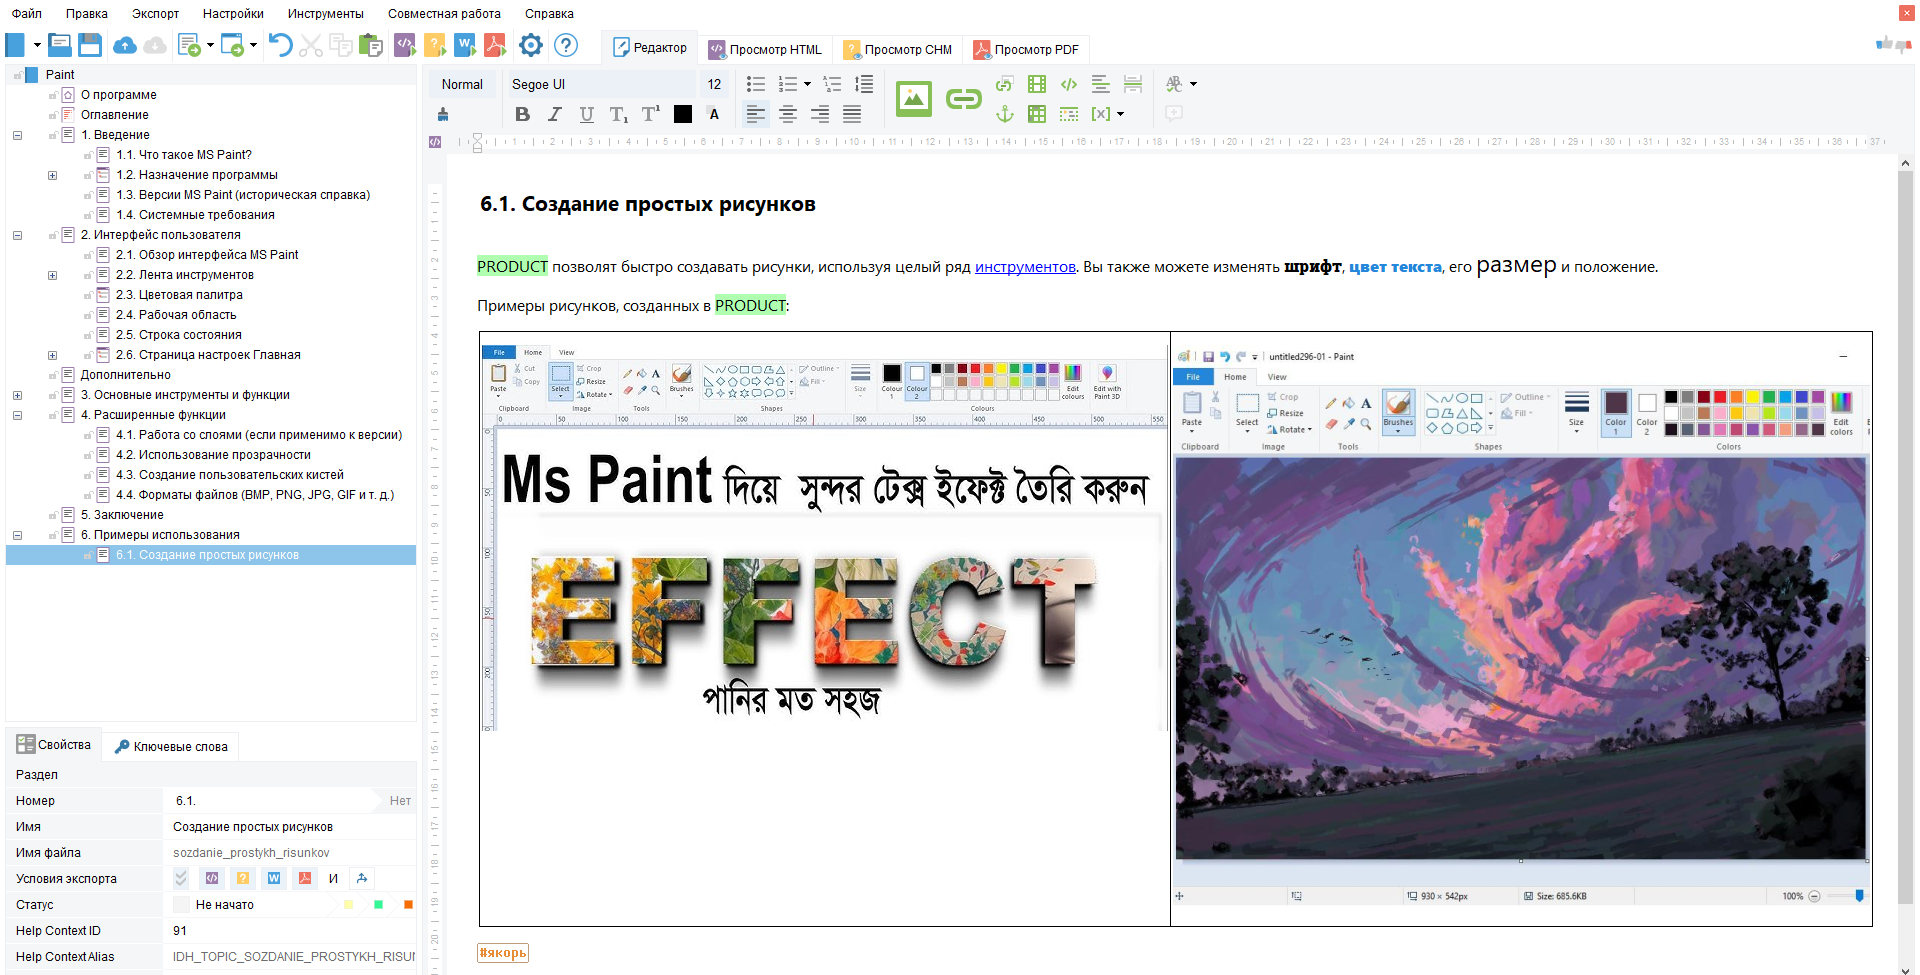The image size is (1920, 975).
Task: Open help question mark icon
Action: (x=566, y=45)
